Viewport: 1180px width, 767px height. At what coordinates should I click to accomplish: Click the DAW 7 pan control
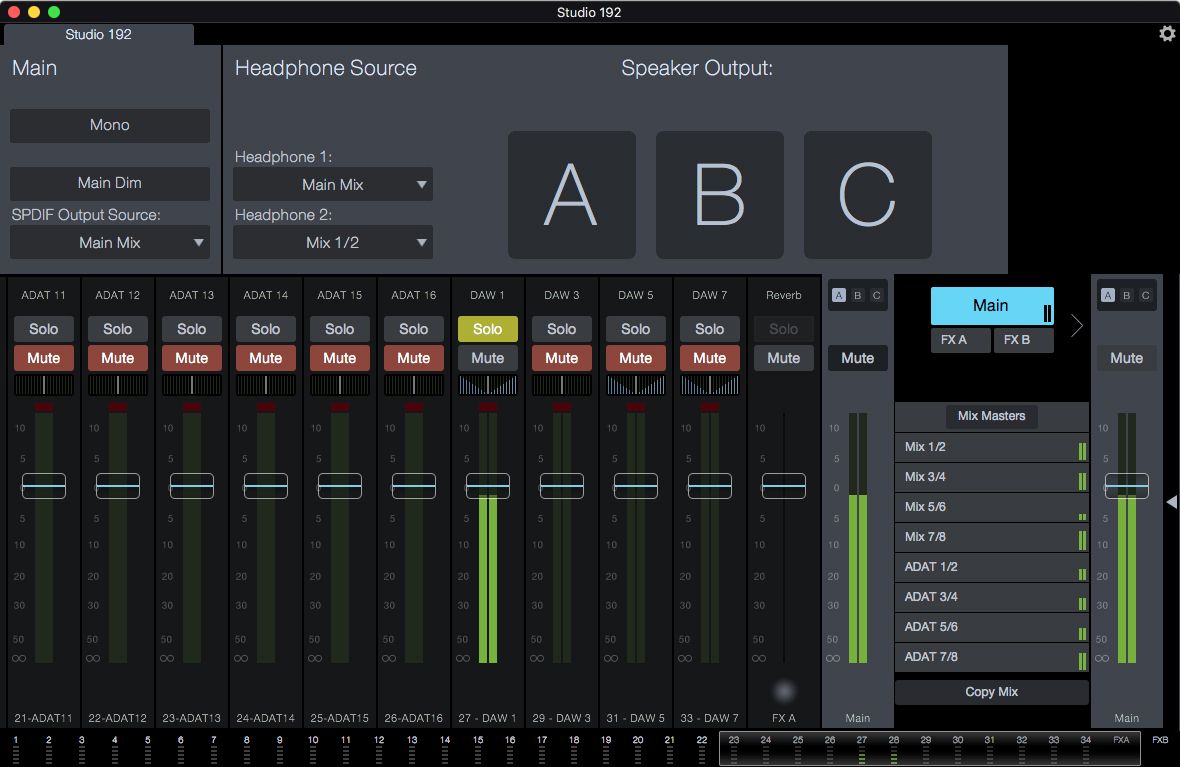point(710,385)
